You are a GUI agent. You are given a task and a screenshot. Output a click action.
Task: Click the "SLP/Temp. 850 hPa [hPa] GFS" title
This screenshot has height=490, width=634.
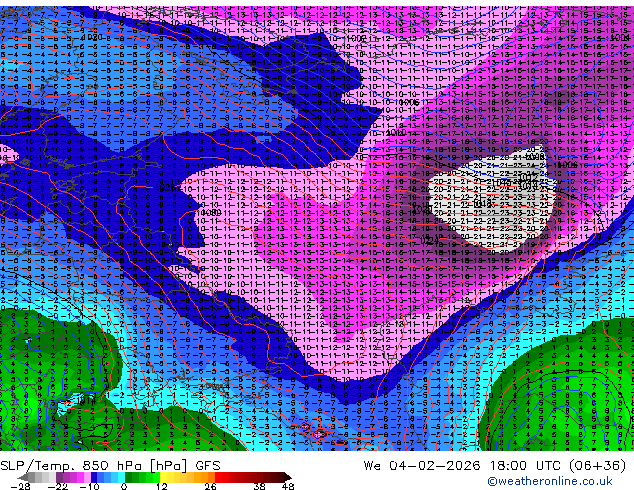(x=110, y=466)
